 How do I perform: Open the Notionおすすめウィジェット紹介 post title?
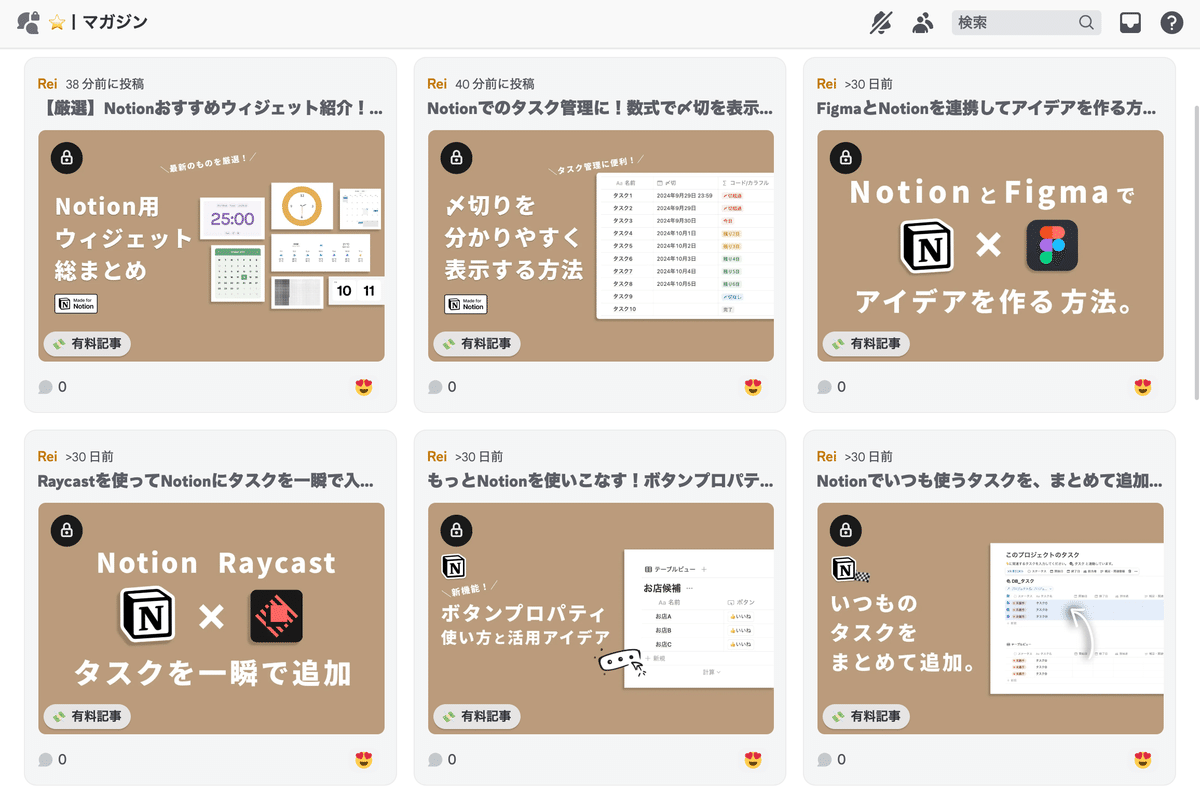pyautogui.click(x=210, y=107)
